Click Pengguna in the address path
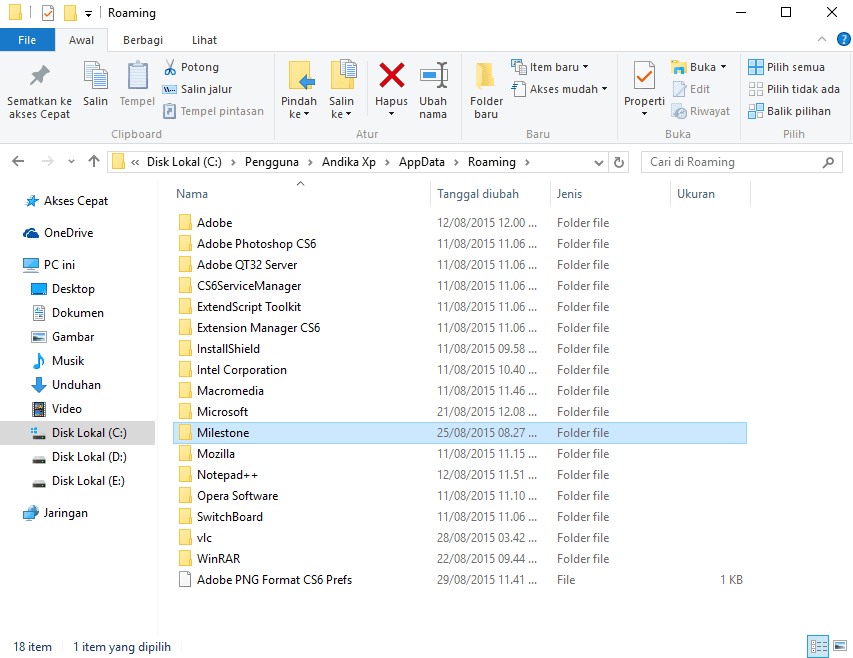The image size is (853, 658). 271,162
